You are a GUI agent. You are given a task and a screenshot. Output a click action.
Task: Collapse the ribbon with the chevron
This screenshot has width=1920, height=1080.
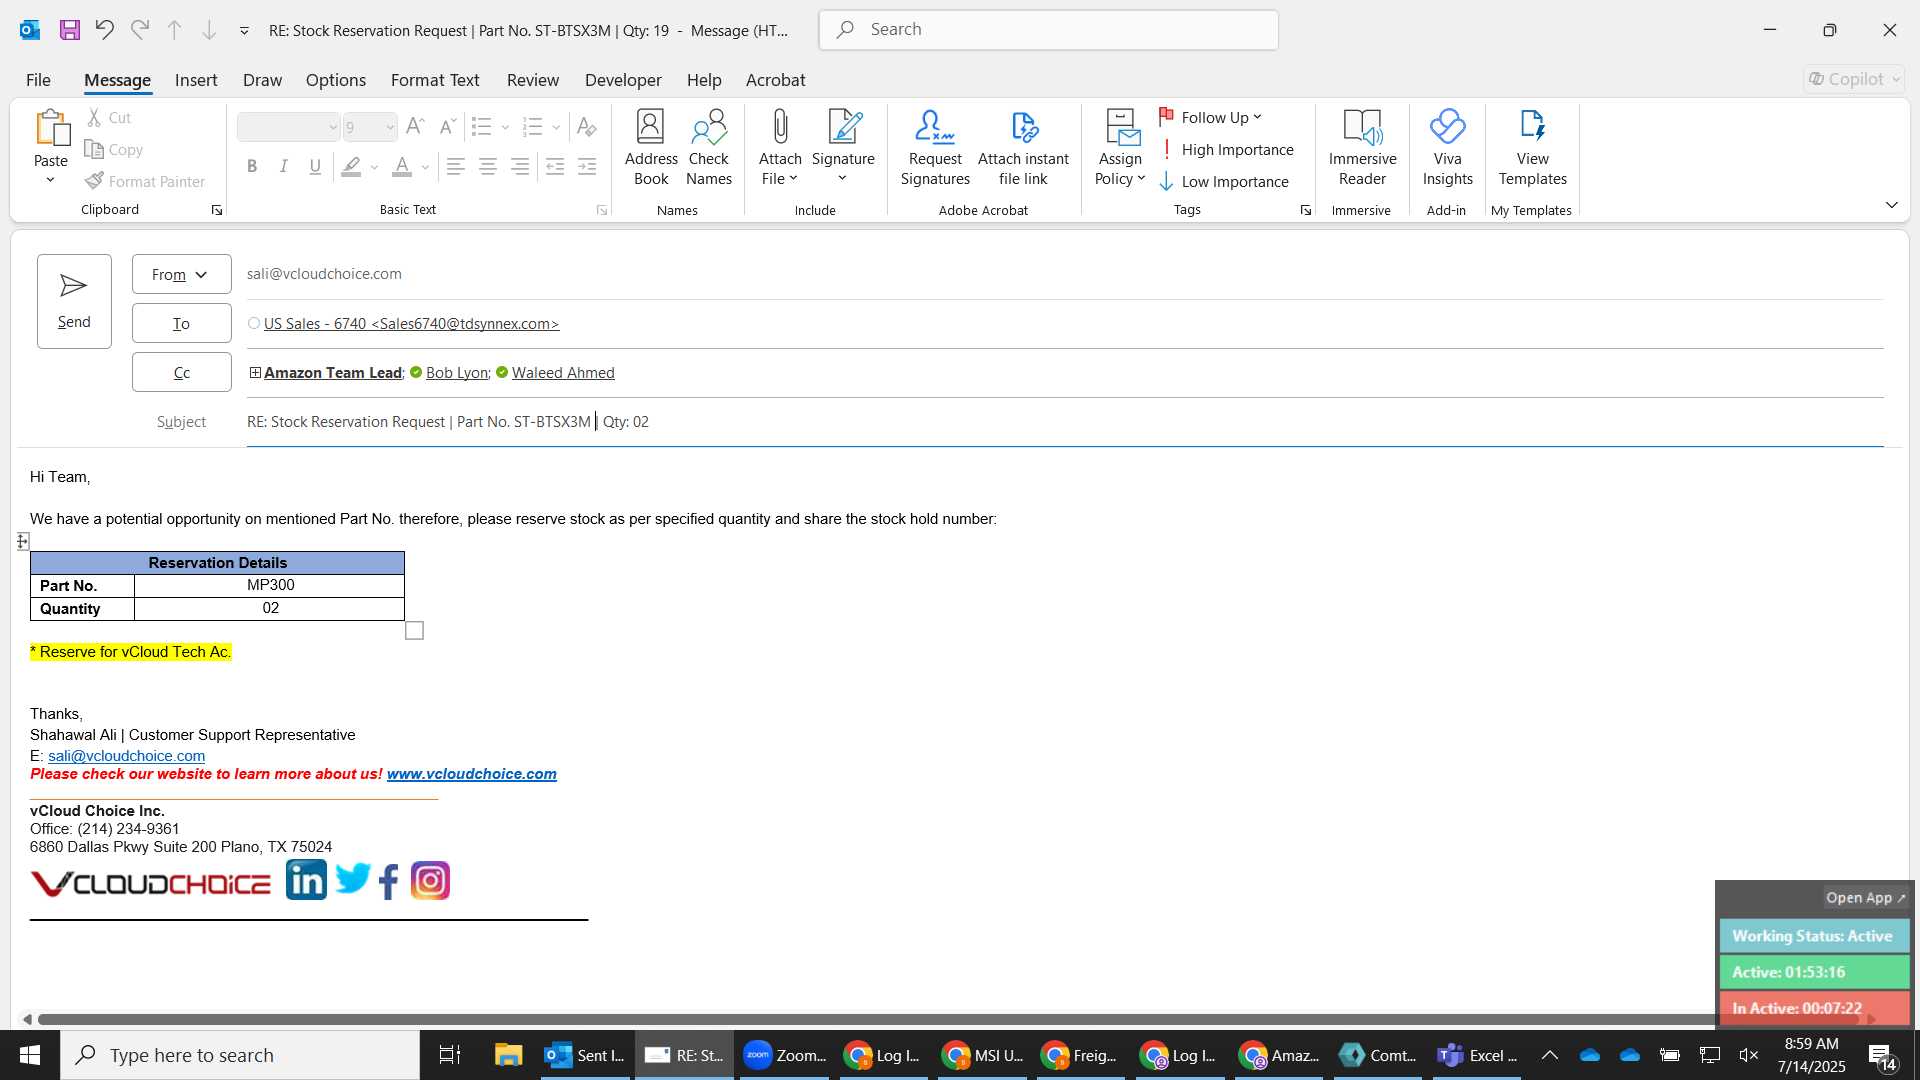[1892, 205]
